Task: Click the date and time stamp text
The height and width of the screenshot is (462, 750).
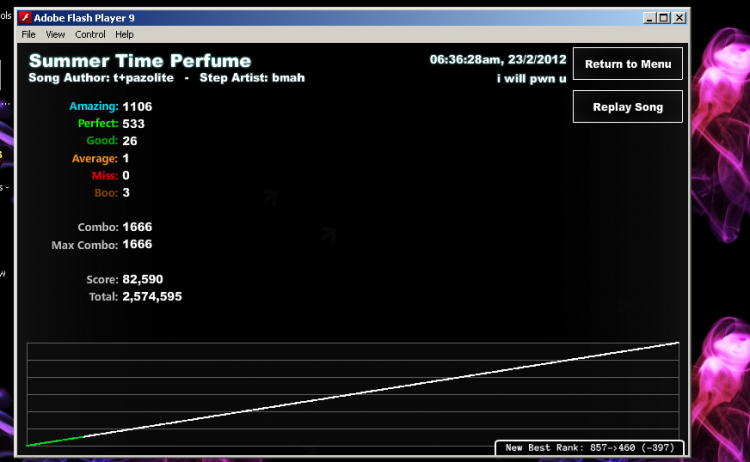Action: point(498,59)
